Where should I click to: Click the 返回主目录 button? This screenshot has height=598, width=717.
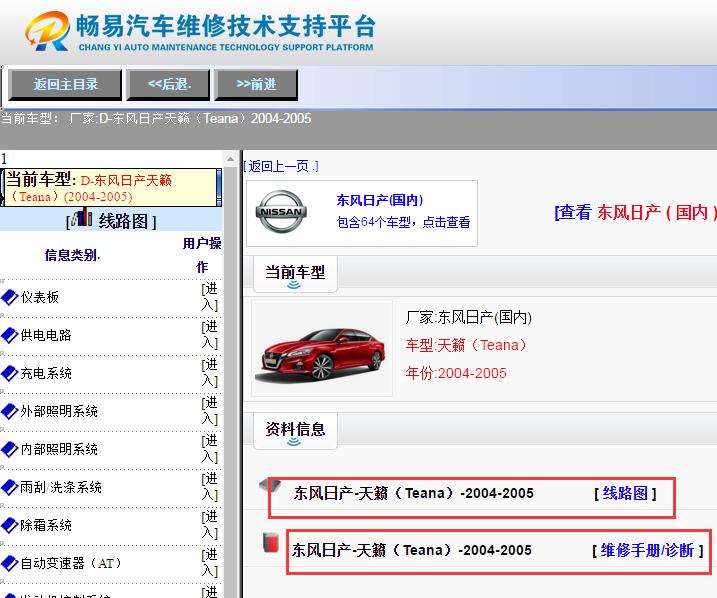65,85
